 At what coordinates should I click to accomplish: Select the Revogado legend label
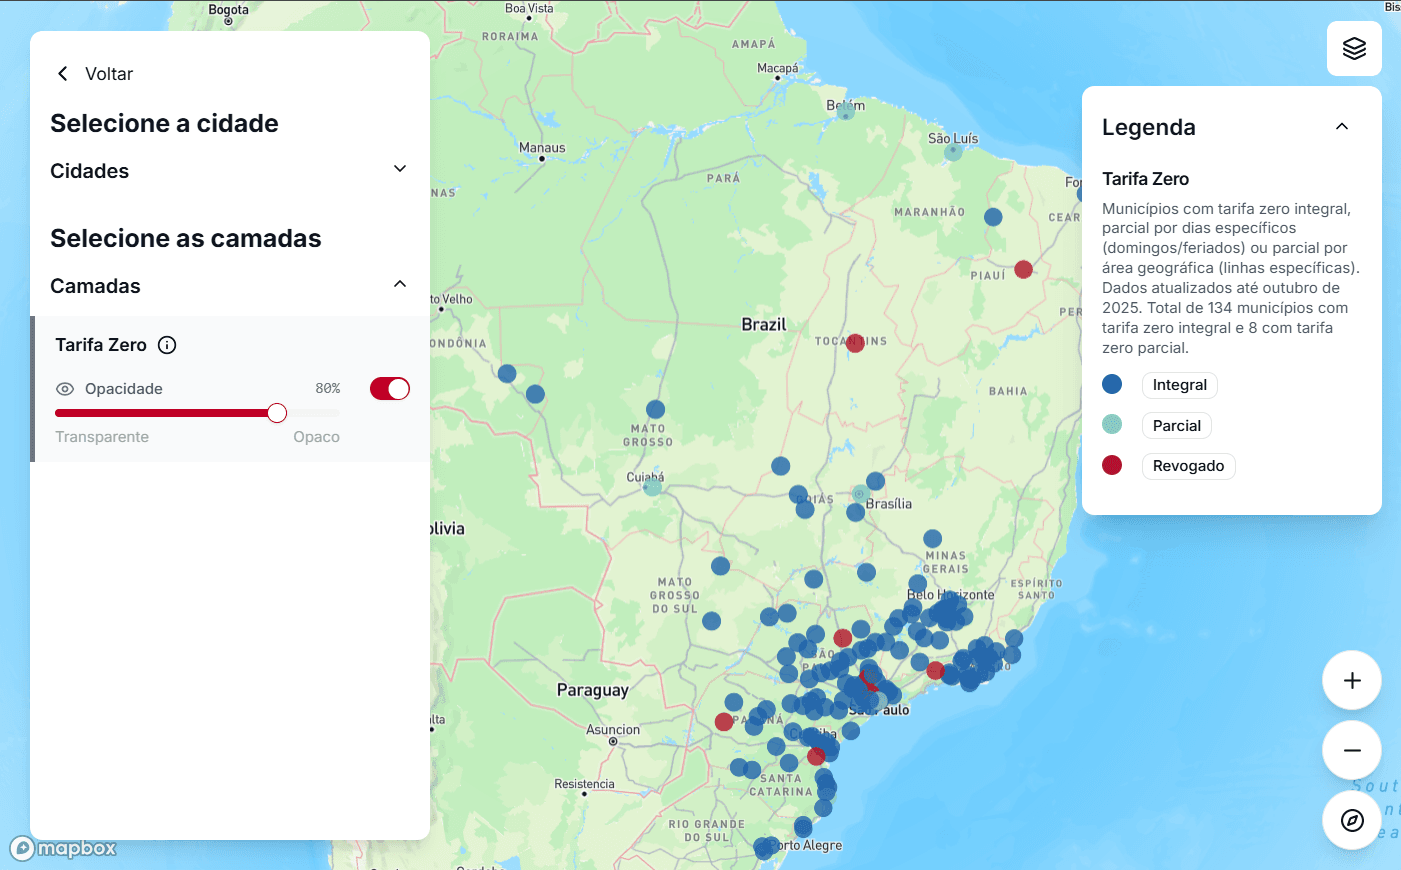tap(1188, 466)
